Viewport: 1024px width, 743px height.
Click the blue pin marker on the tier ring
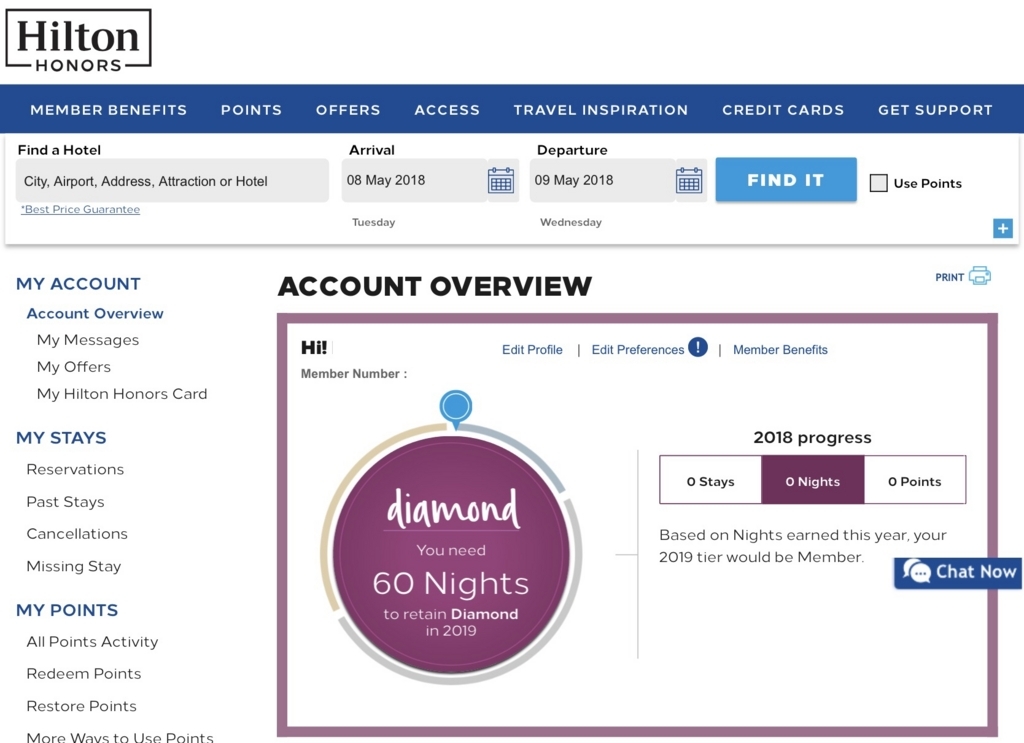tap(455, 409)
